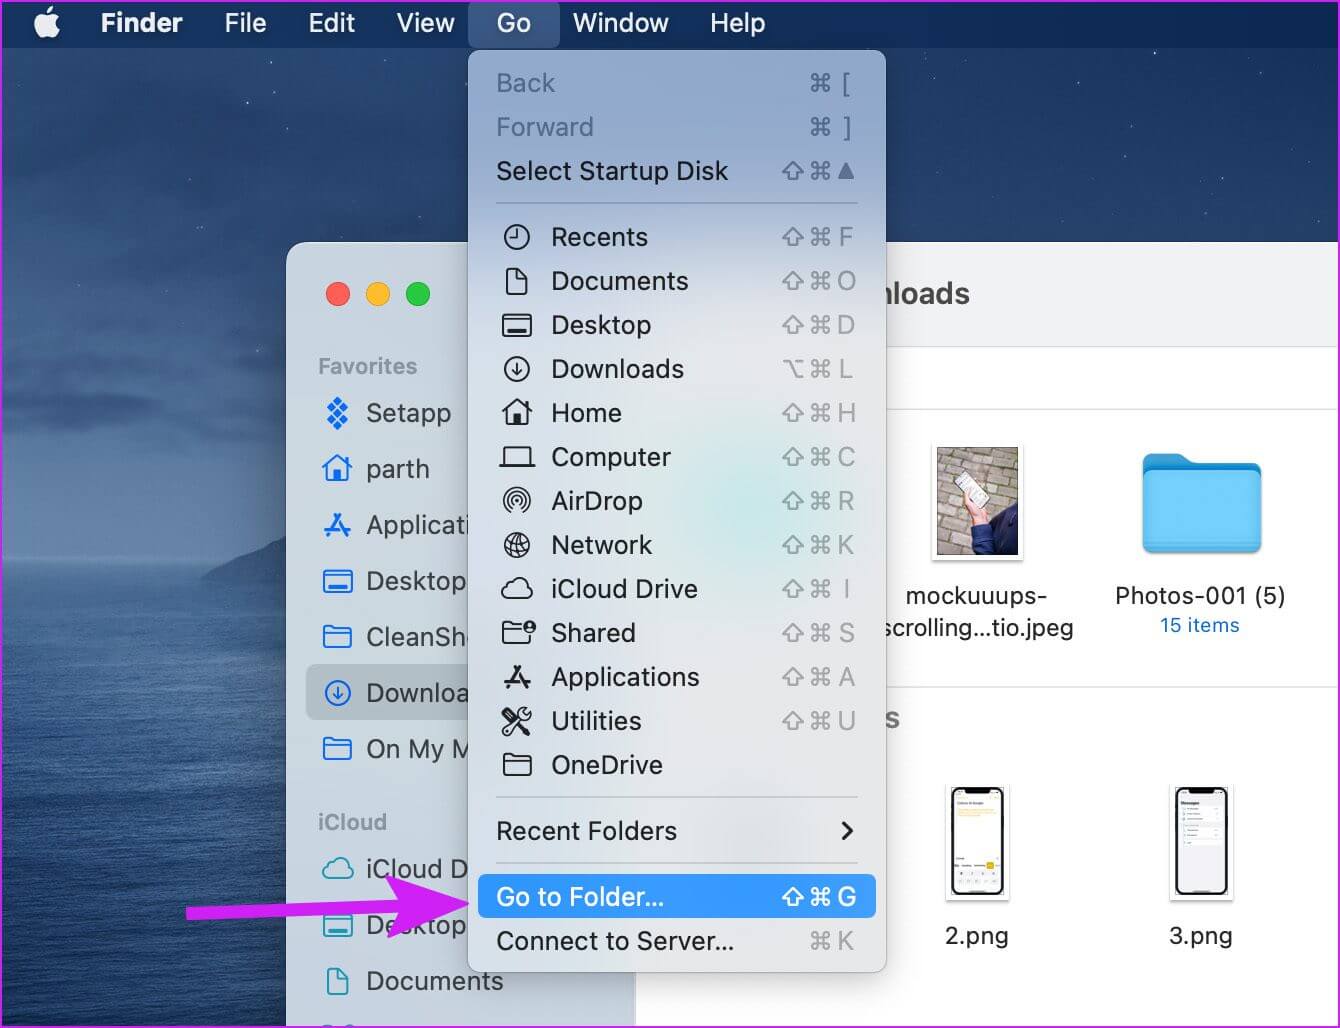Select Utilities in the Go menu
This screenshot has width=1340, height=1028.
click(677, 721)
